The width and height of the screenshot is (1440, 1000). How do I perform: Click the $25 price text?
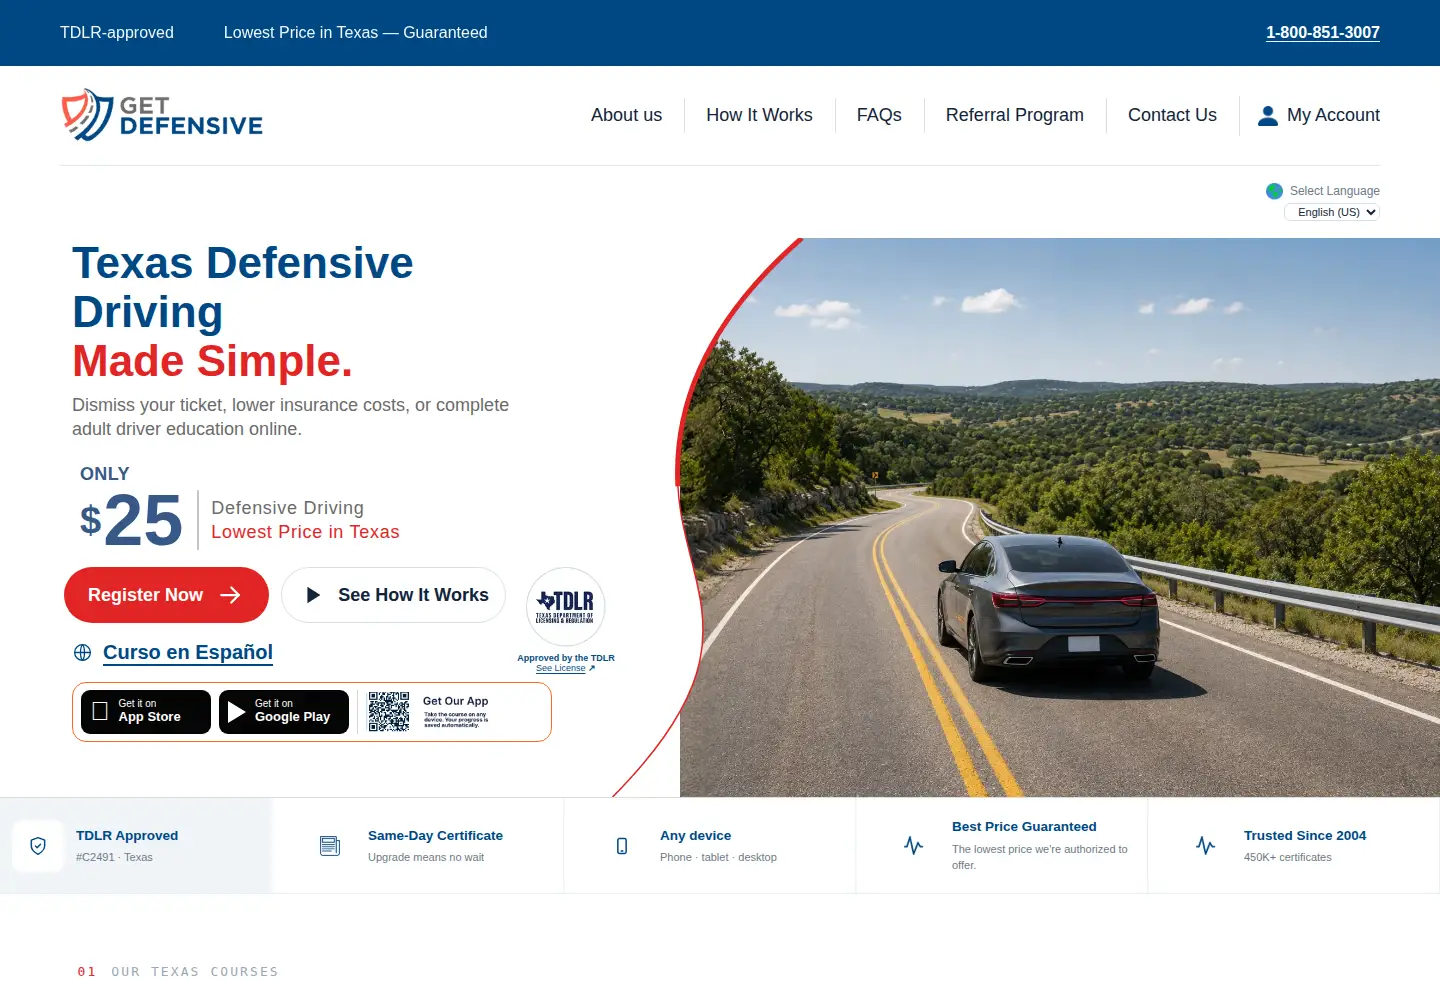(131, 520)
